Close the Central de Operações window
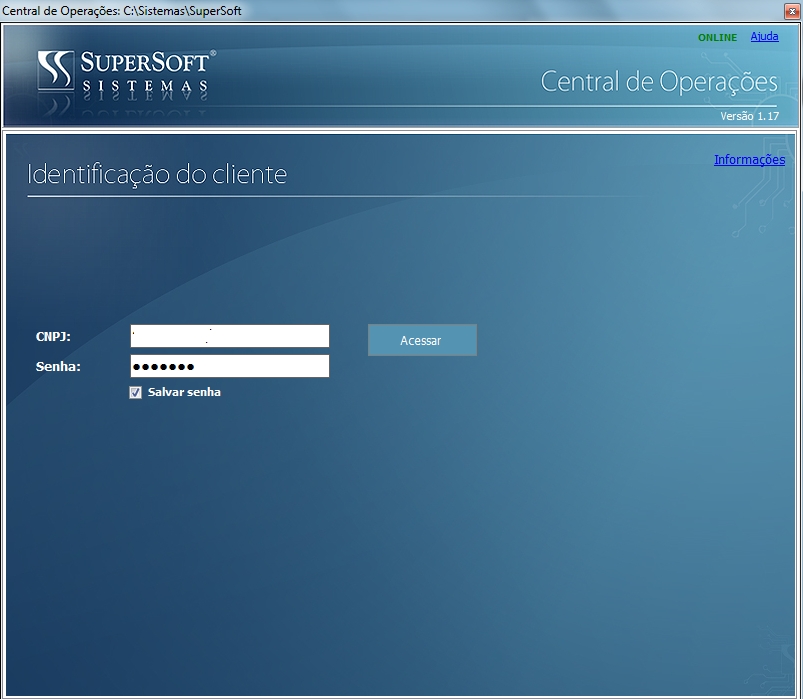The width and height of the screenshot is (803, 699). point(792,11)
